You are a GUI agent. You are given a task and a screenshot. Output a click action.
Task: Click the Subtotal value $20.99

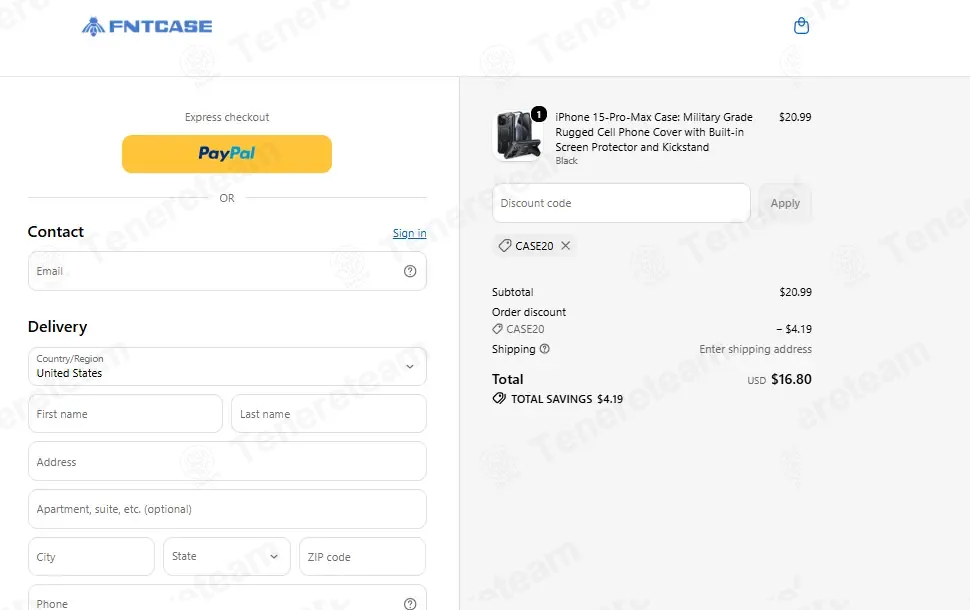[796, 292]
